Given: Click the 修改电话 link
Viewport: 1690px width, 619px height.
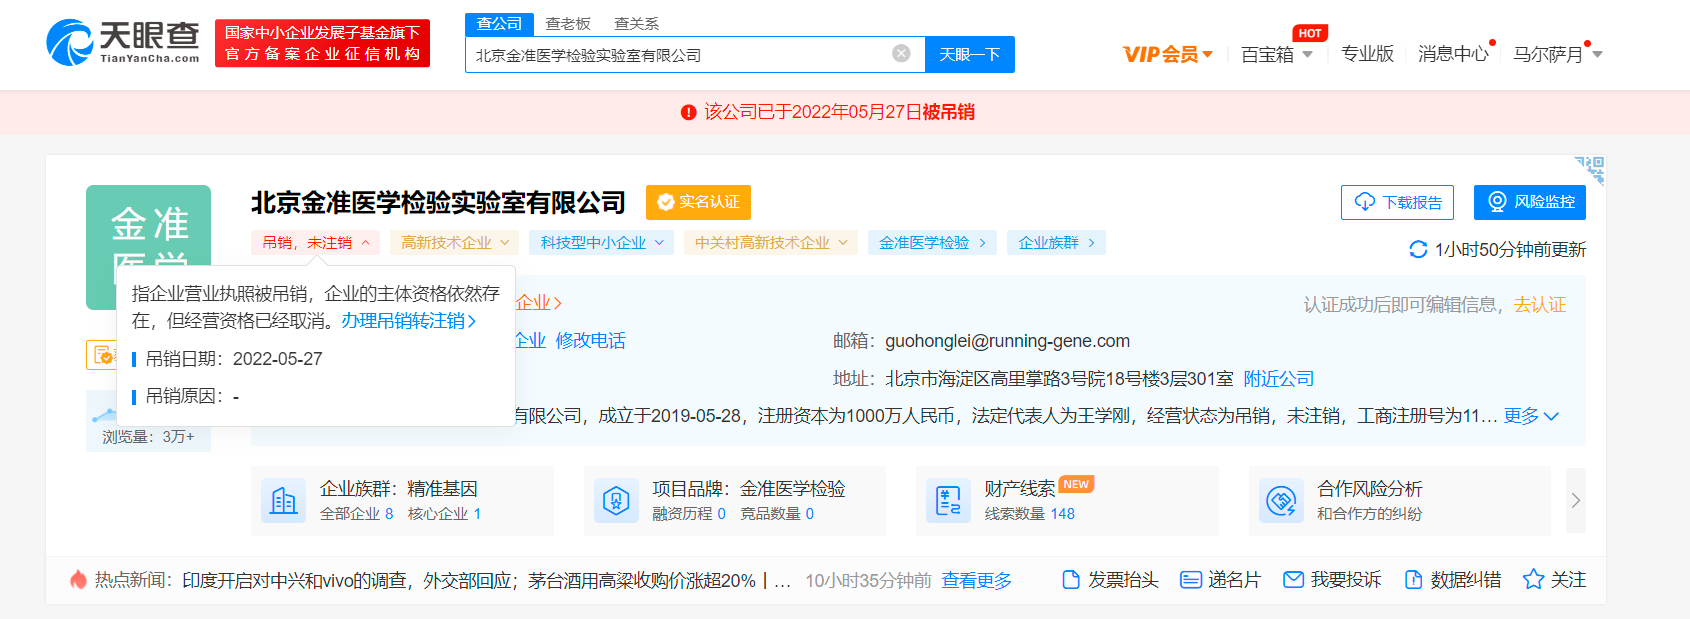Looking at the screenshot, I should click(590, 341).
